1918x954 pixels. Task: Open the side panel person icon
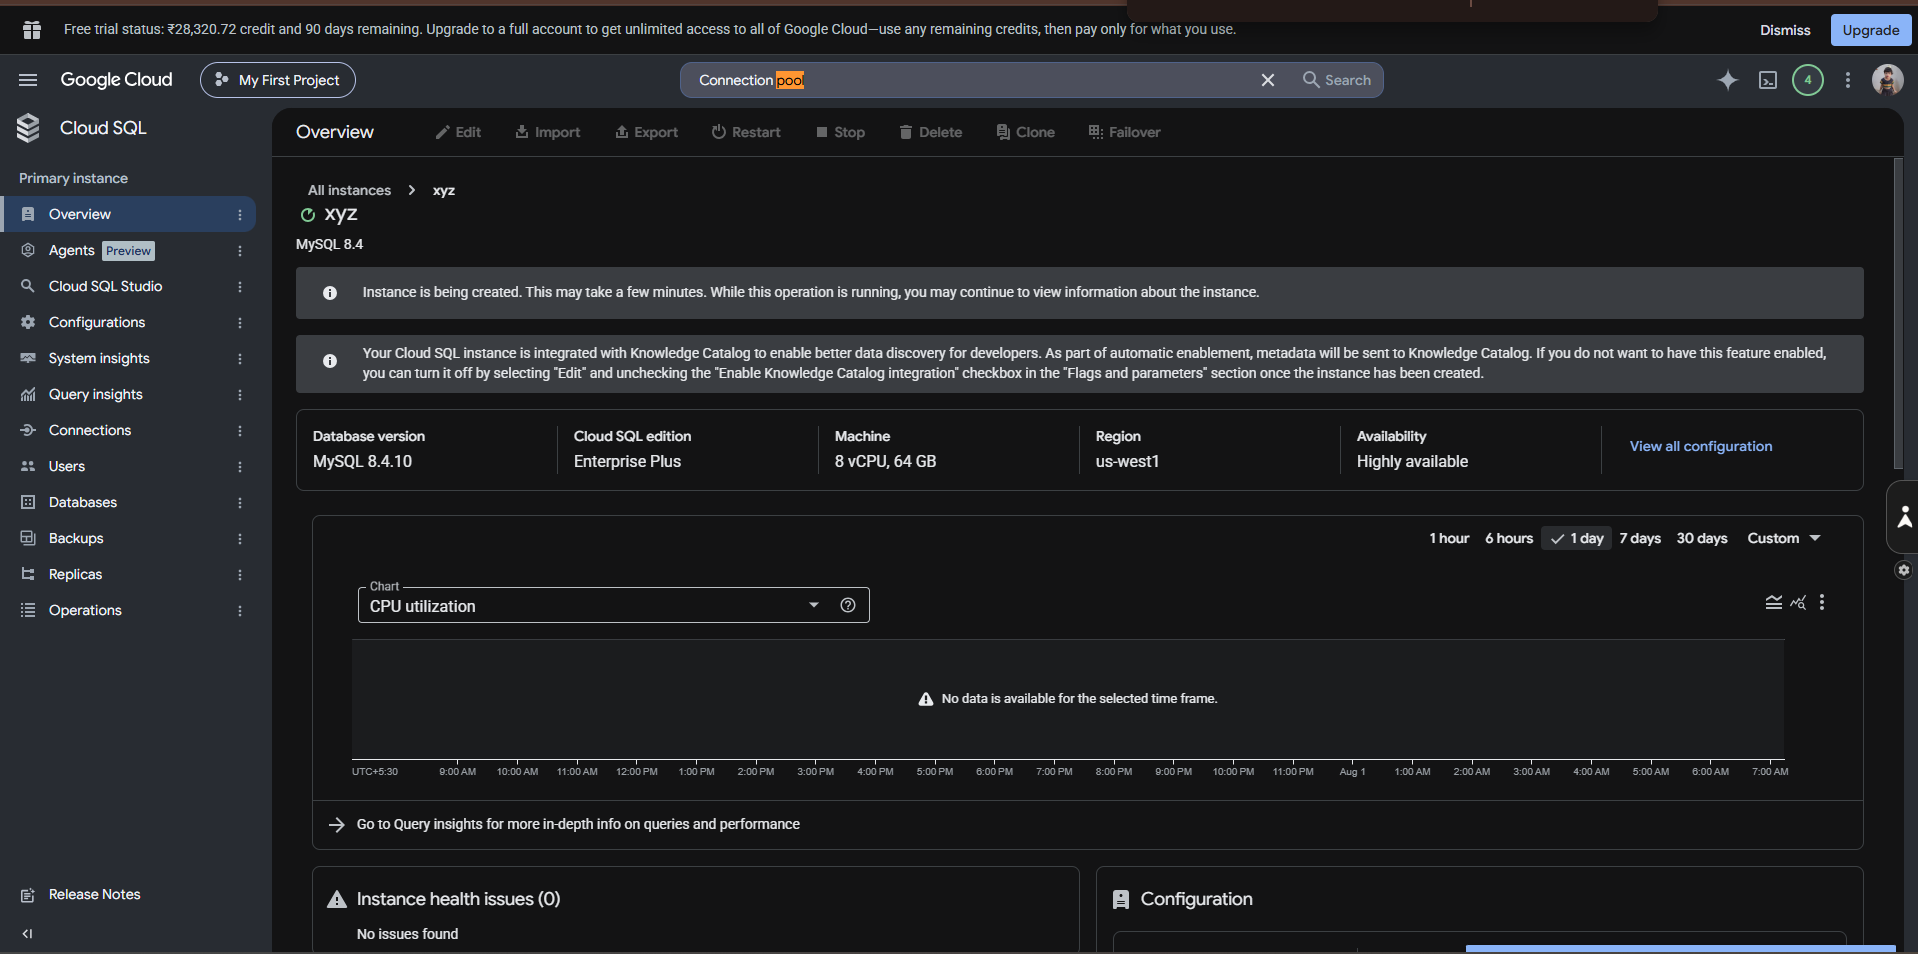point(1904,517)
